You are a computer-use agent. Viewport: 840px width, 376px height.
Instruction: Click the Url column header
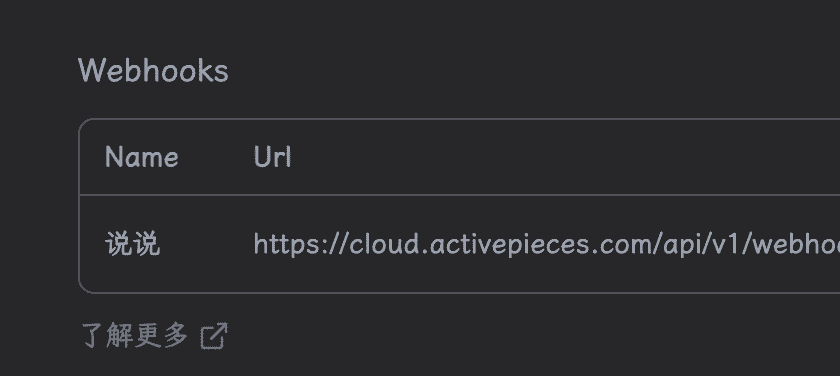pyautogui.click(x=272, y=157)
